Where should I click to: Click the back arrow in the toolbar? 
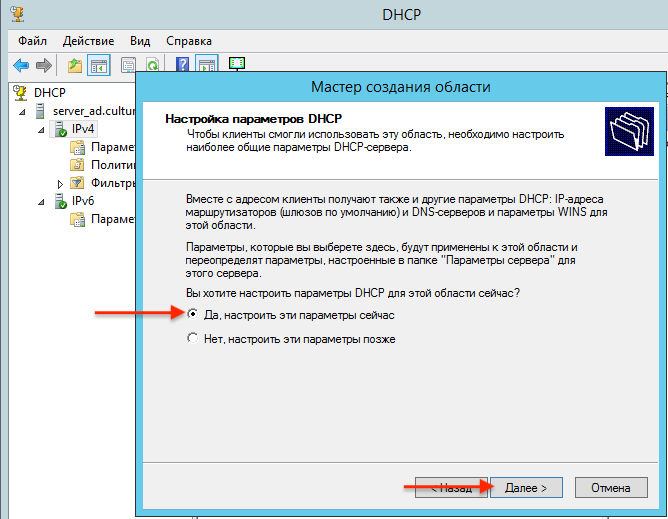[21, 66]
